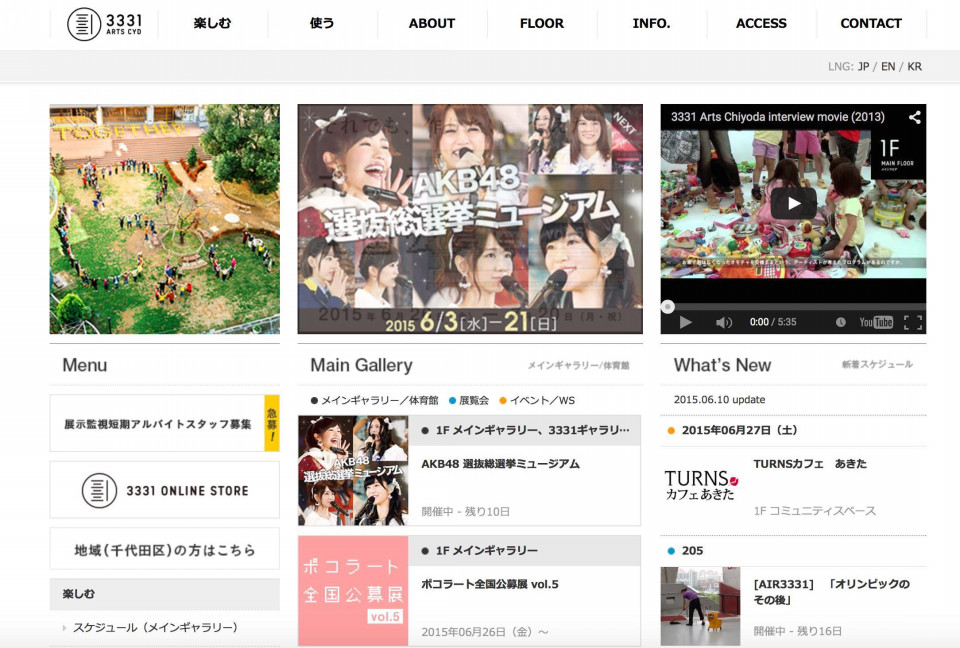The image size is (960, 648).
Task: Open the TURNS カフェあきた logo thumbnail
Action: click(701, 486)
